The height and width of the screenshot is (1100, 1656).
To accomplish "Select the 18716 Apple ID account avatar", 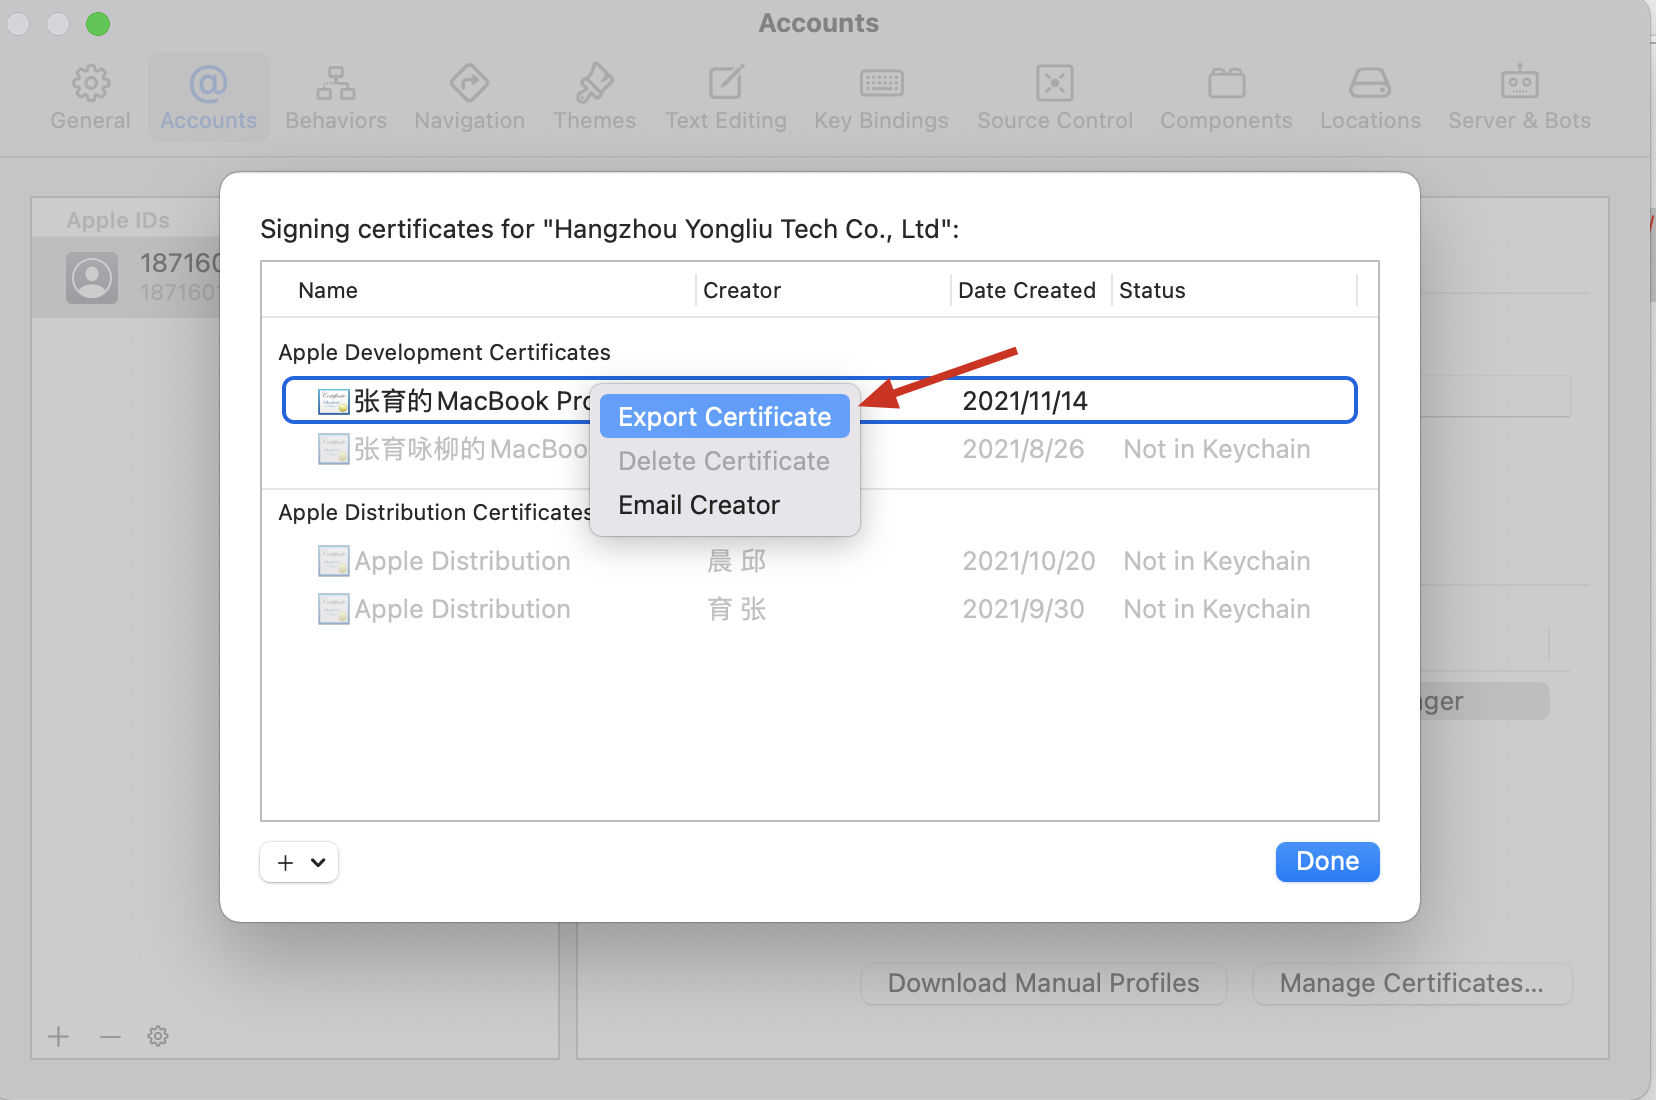I will pyautogui.click(x=92, y=278).
